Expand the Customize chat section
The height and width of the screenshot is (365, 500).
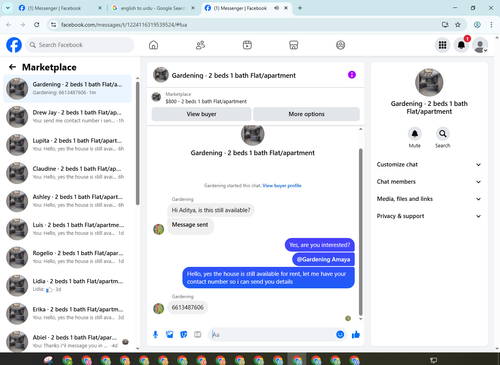click(429, 164)
